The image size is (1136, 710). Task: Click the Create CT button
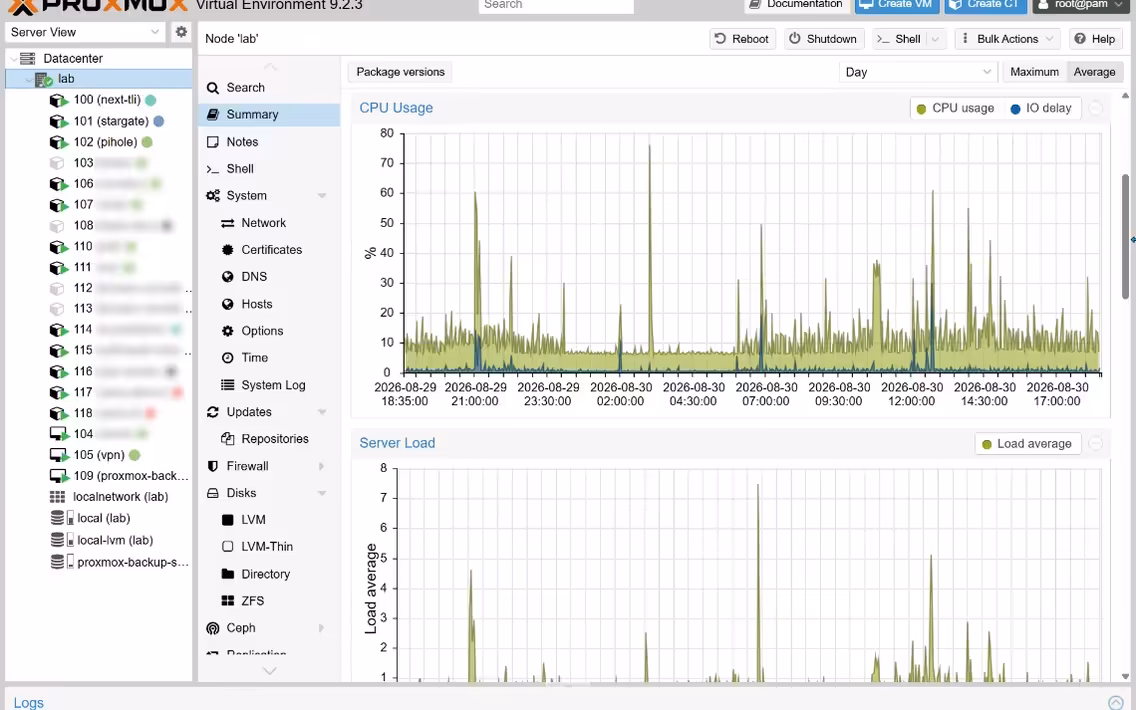pos(985,5)
